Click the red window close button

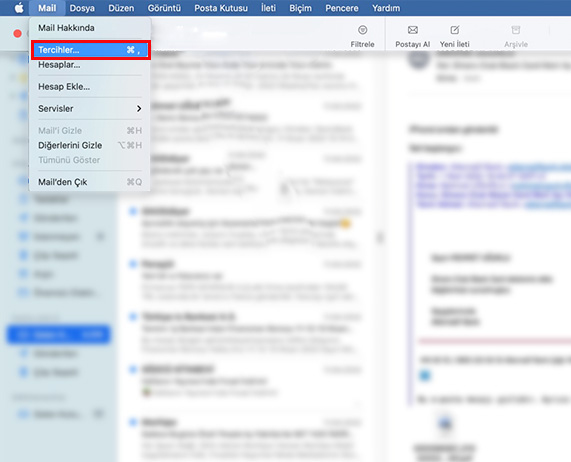click(17, 33)
